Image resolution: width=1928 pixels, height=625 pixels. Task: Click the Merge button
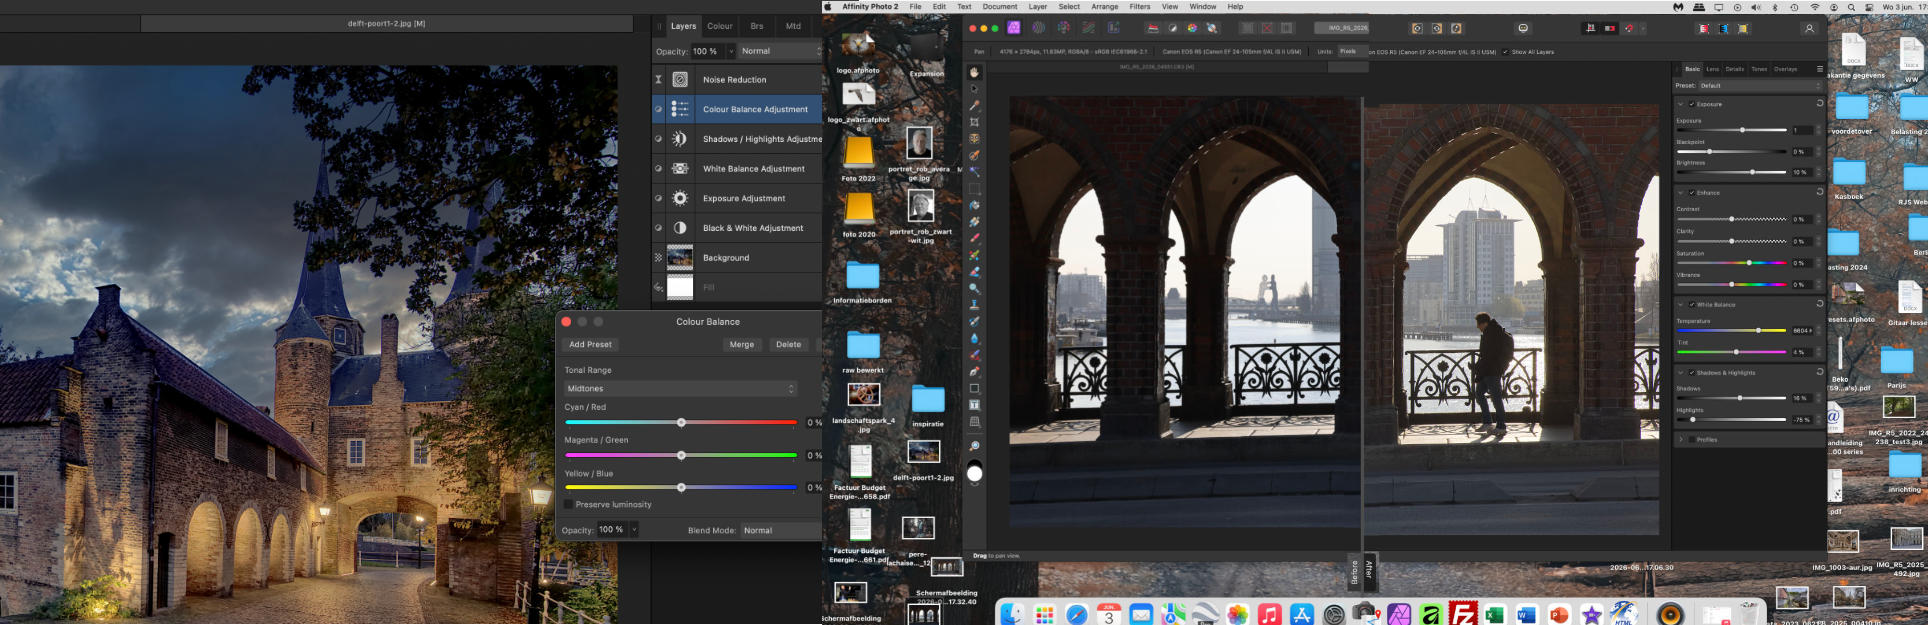click(742, 344)
